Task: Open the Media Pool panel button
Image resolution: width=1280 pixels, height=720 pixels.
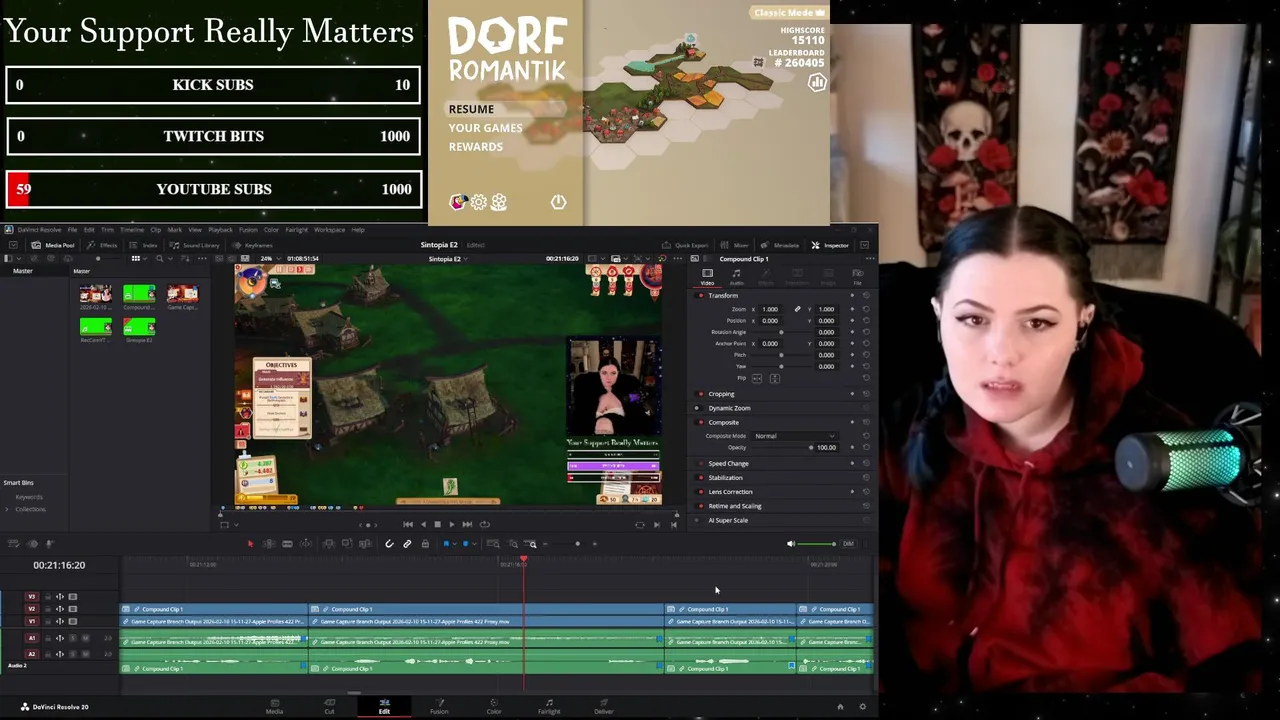Action: tap(53, 245)
